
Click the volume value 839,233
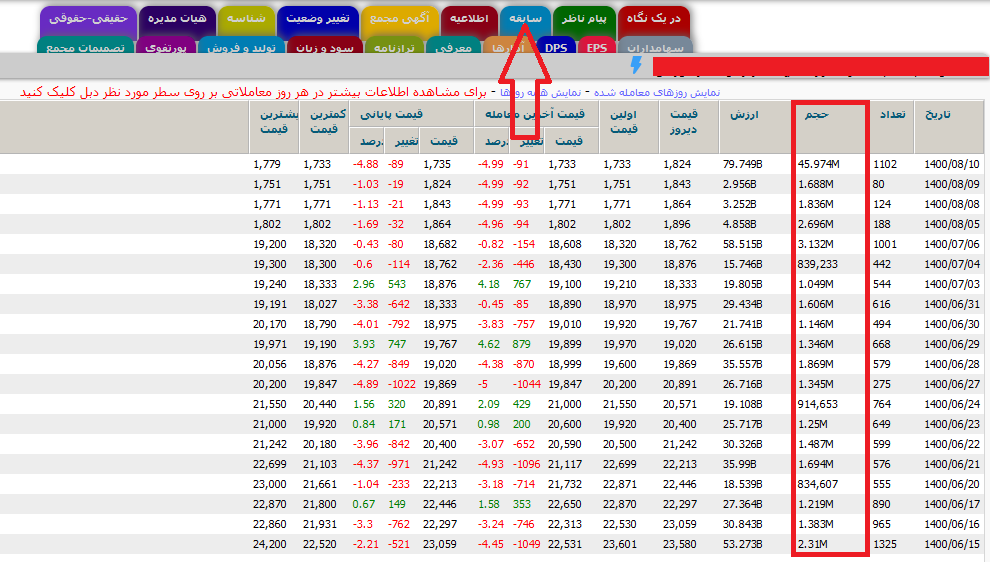tap(818, 265)
